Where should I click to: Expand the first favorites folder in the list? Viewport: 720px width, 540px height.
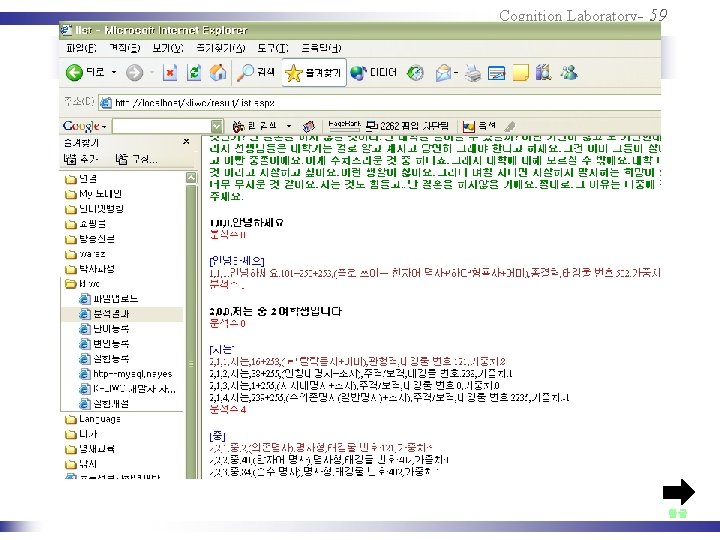click(x=81, y=179)
